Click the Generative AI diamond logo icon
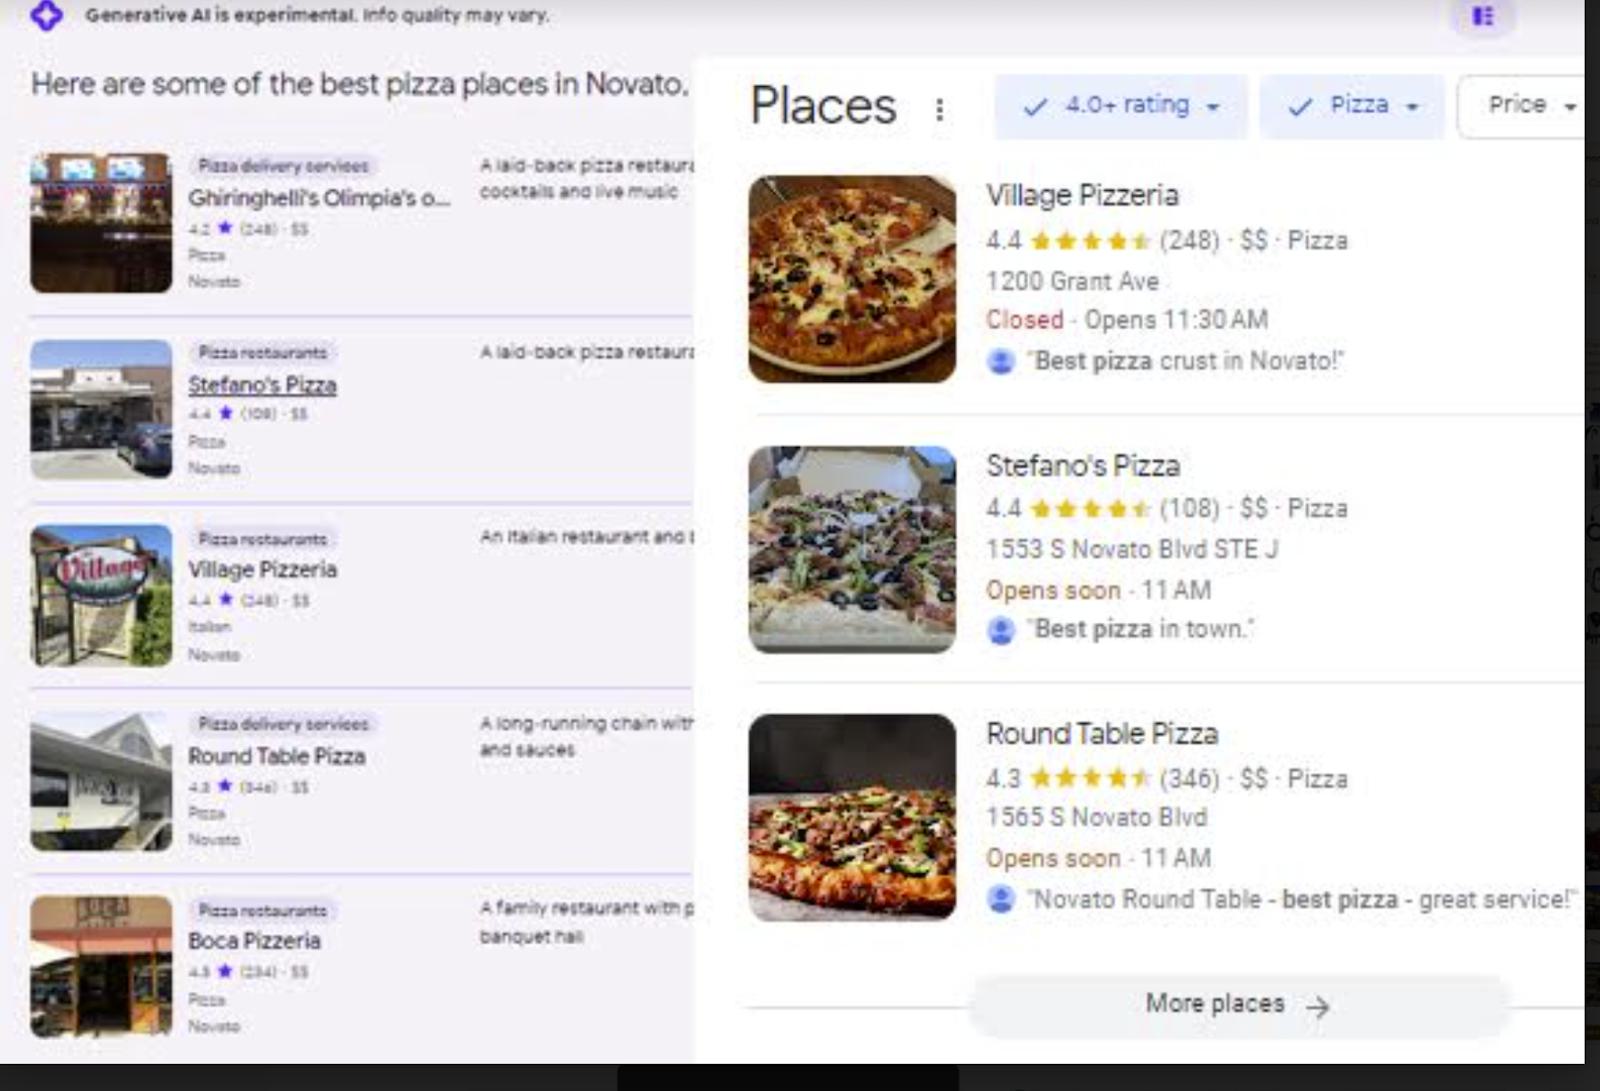 pyautogui.click(x=46, y=15)
